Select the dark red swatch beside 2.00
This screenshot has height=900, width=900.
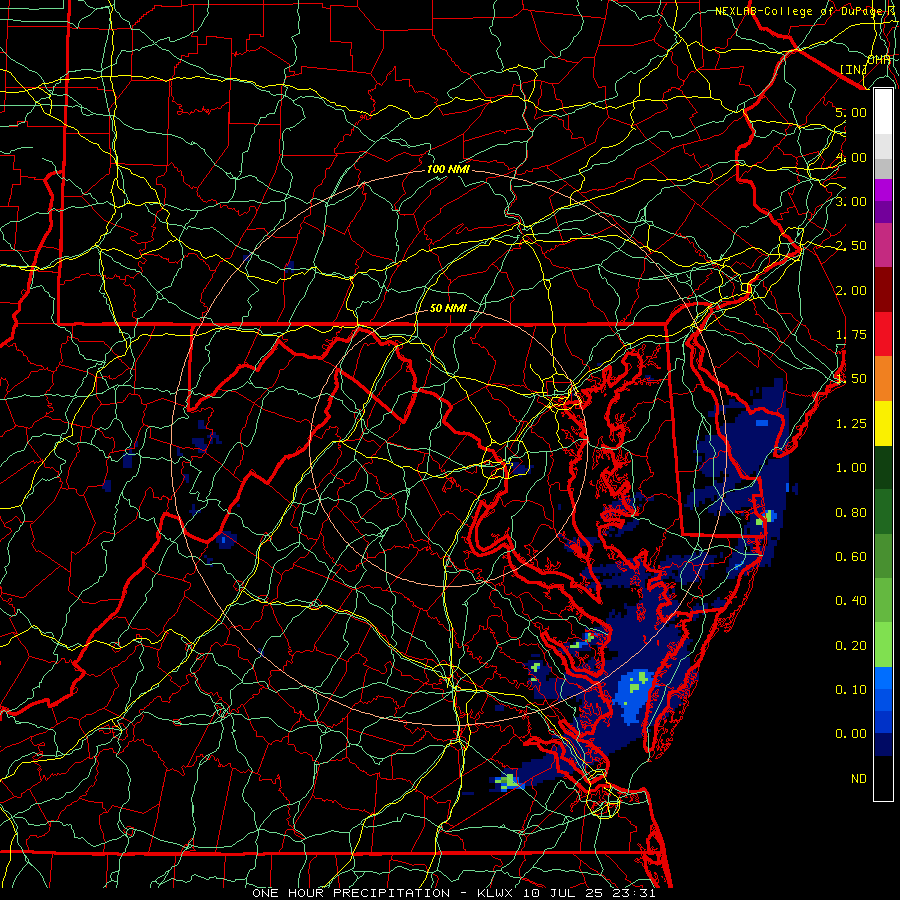[883, 290]
